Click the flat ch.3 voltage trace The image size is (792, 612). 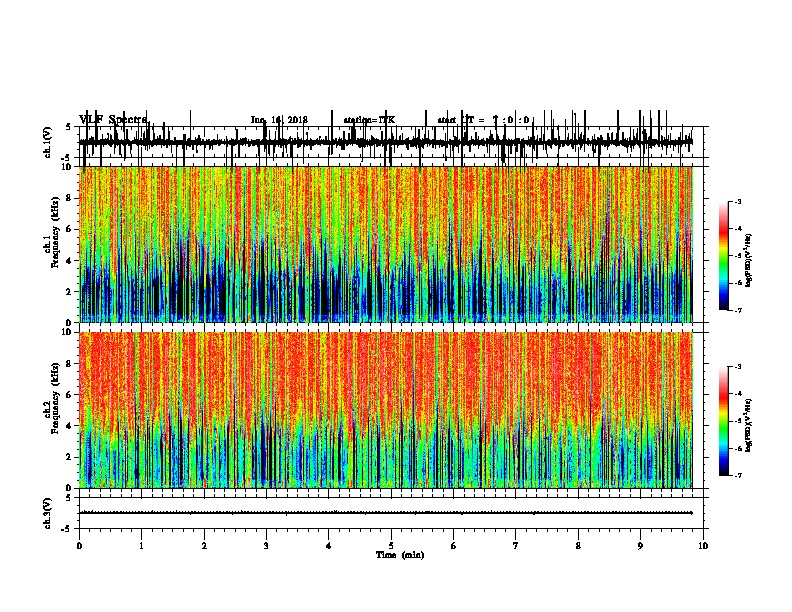click(x=385, y=513)
